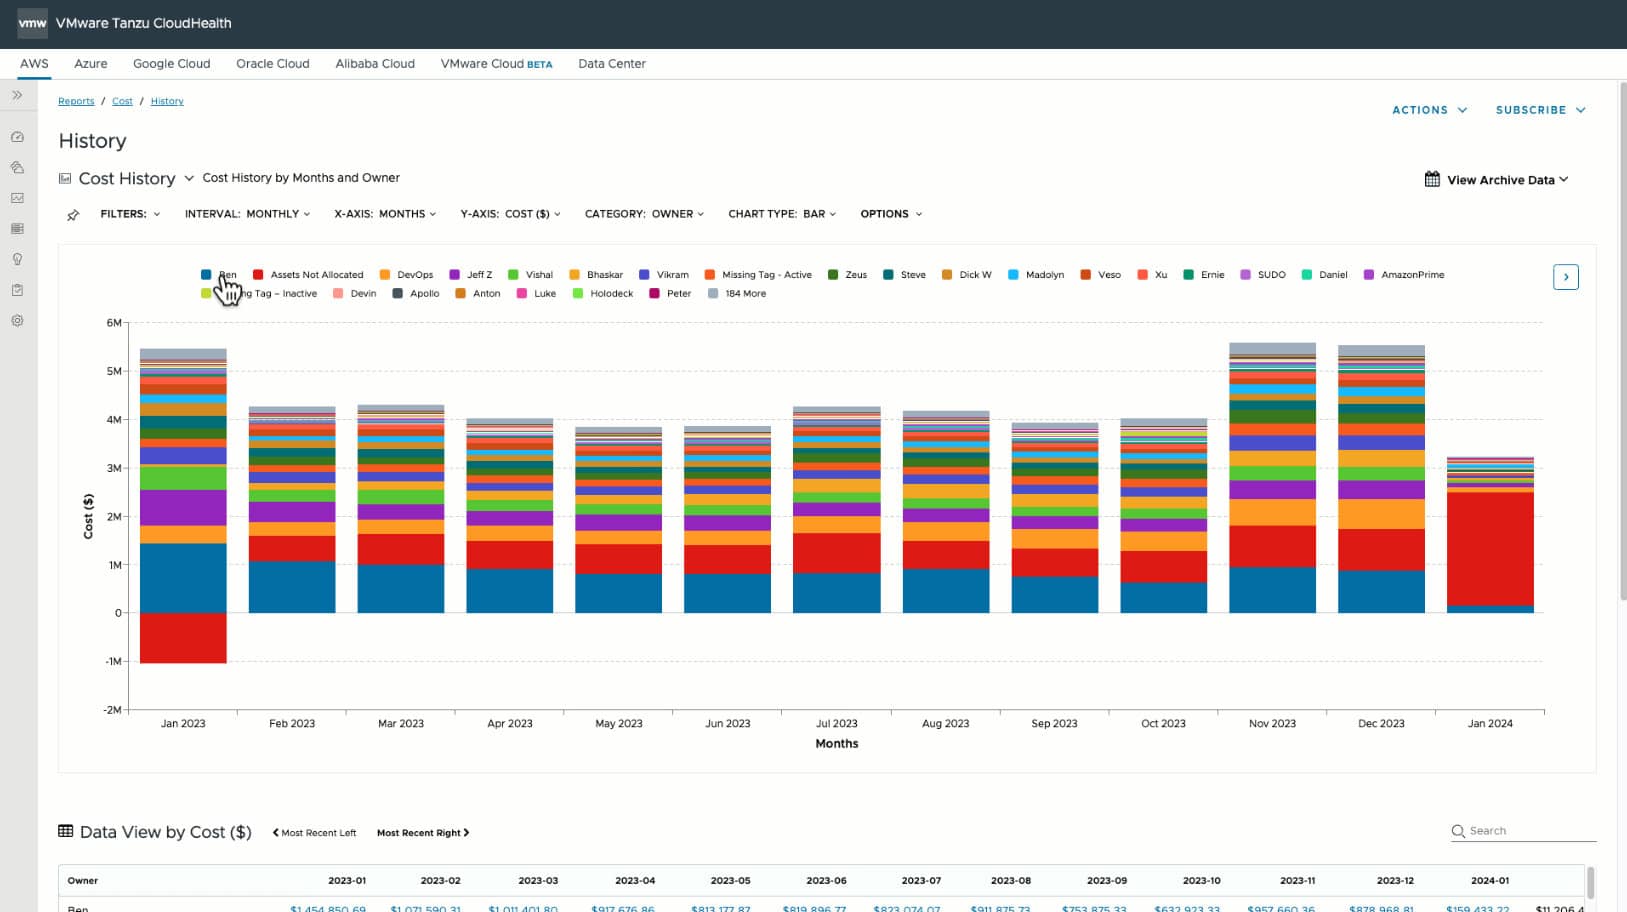Click the clipboard checkmark icon in the sidebar
This screenshot has height=912, width=1627.
click(x=17, y=290)
